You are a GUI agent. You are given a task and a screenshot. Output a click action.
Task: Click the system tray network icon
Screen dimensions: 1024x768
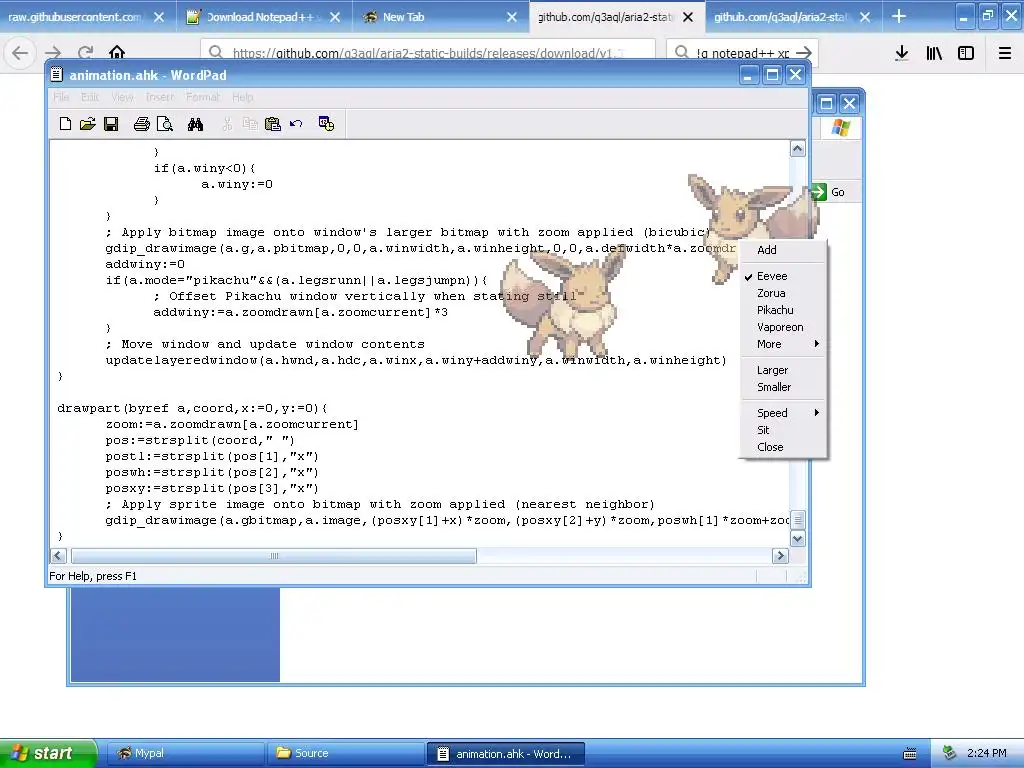(950, 753)
